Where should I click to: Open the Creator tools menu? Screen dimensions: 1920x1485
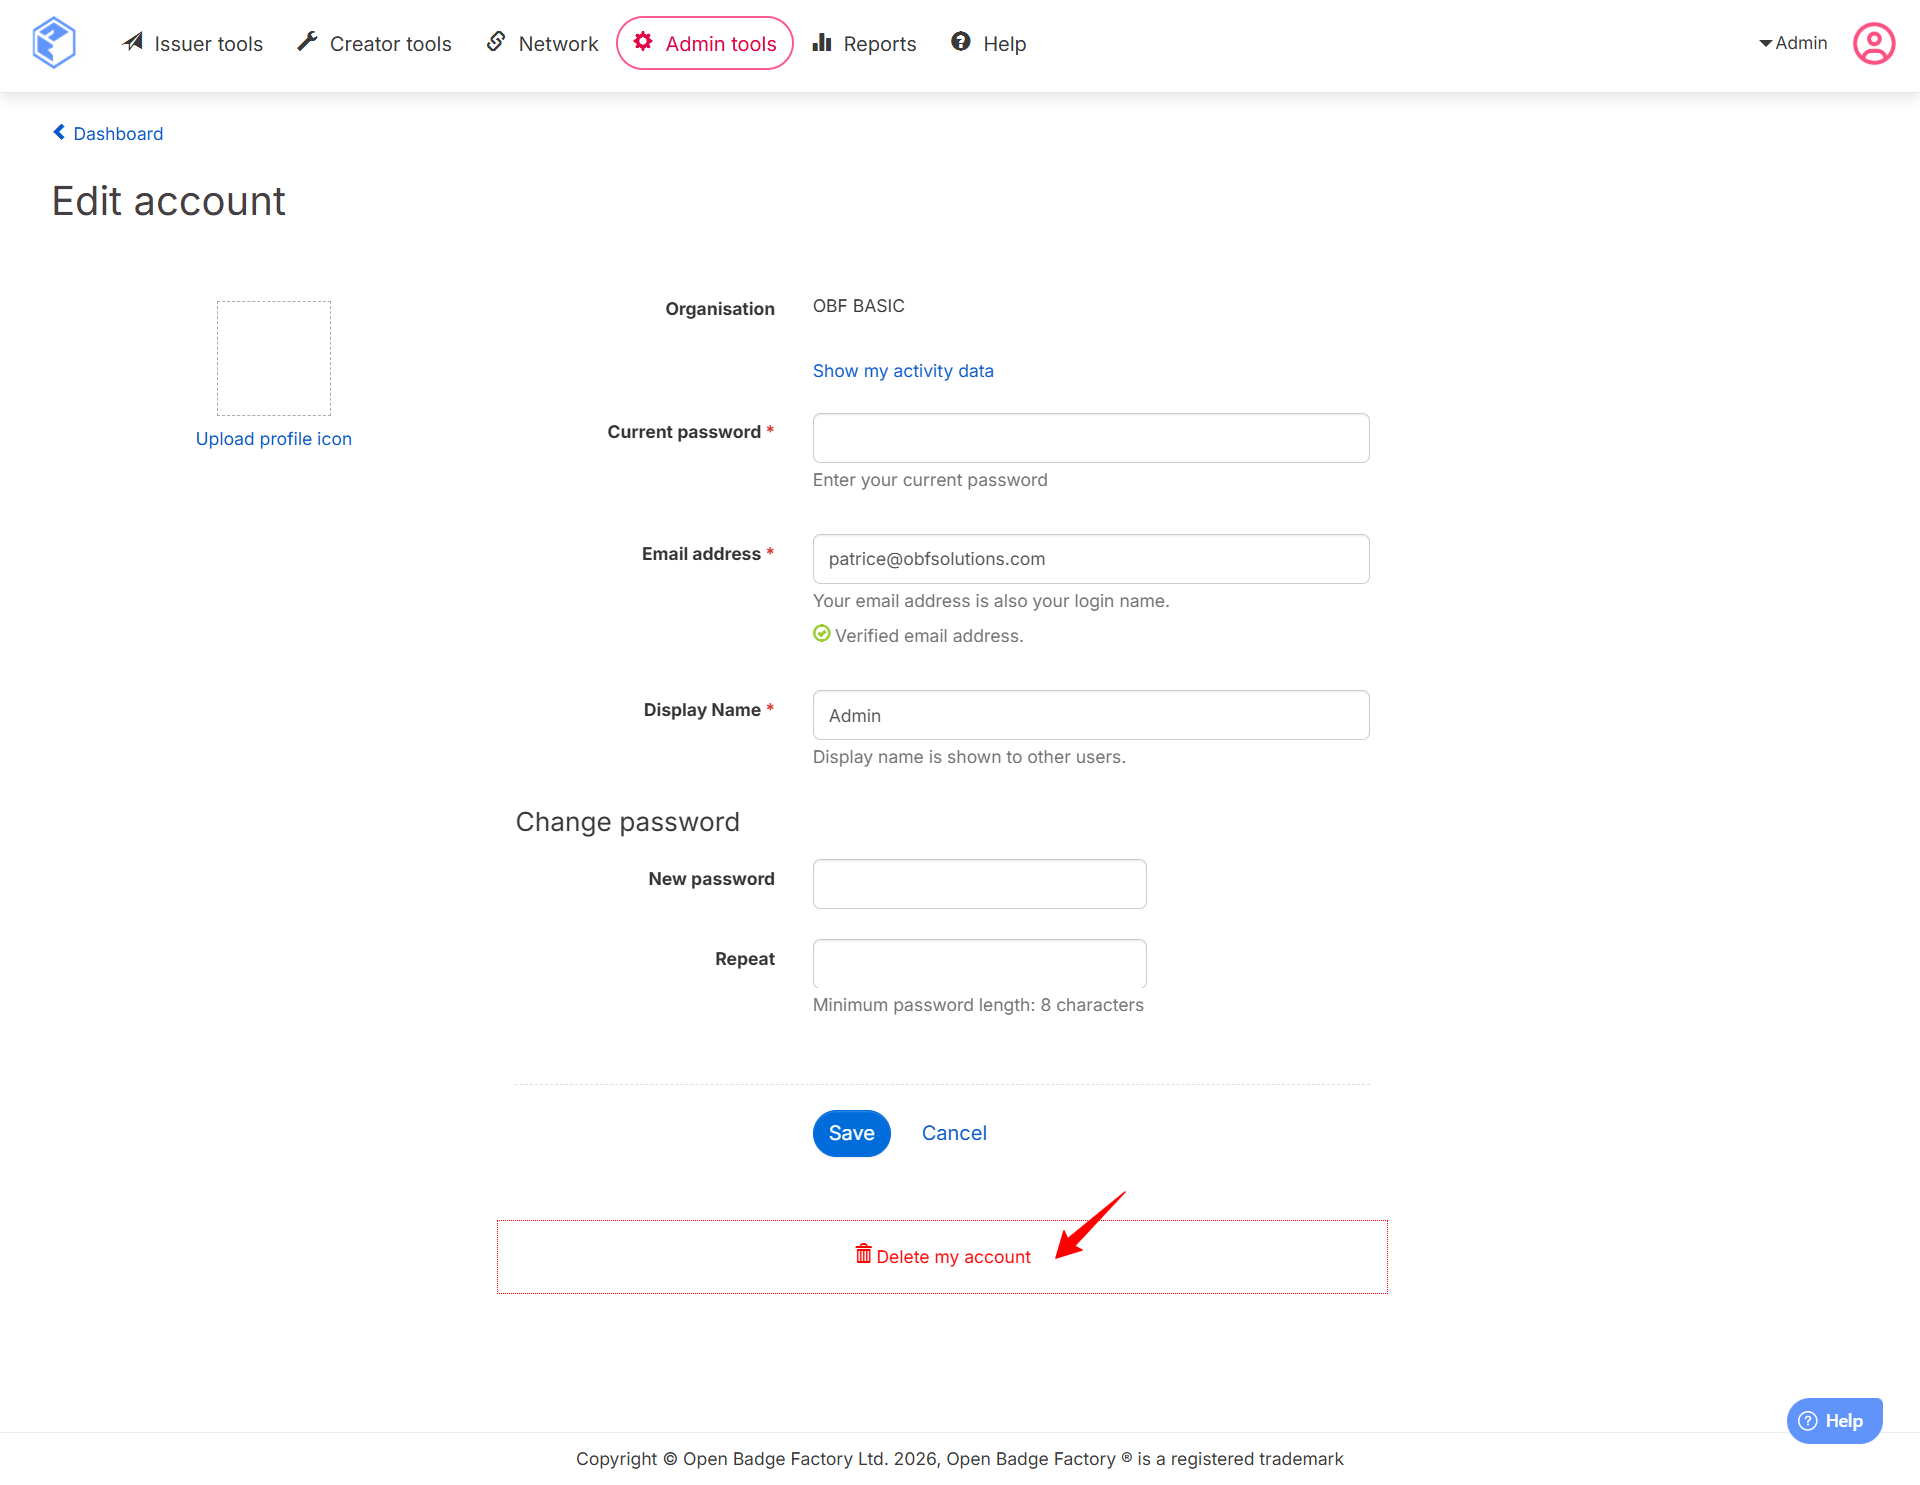390,44
